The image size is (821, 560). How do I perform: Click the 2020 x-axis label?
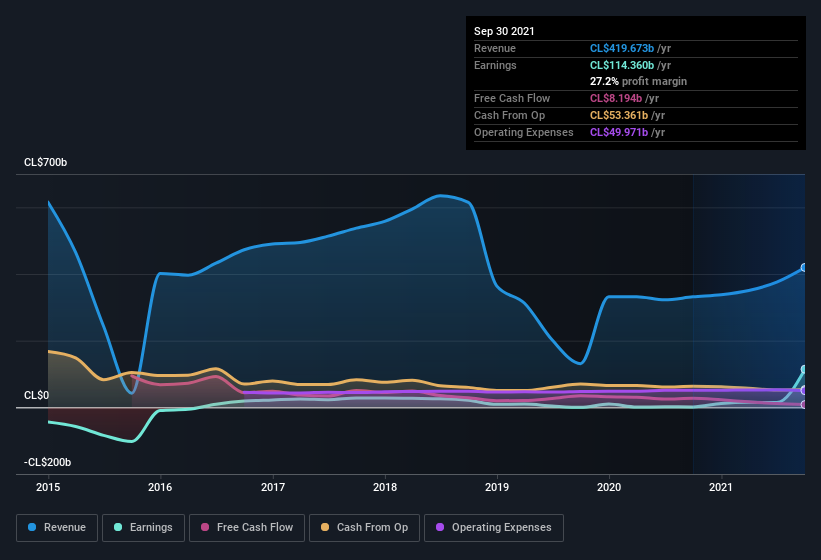click(609, 487)
